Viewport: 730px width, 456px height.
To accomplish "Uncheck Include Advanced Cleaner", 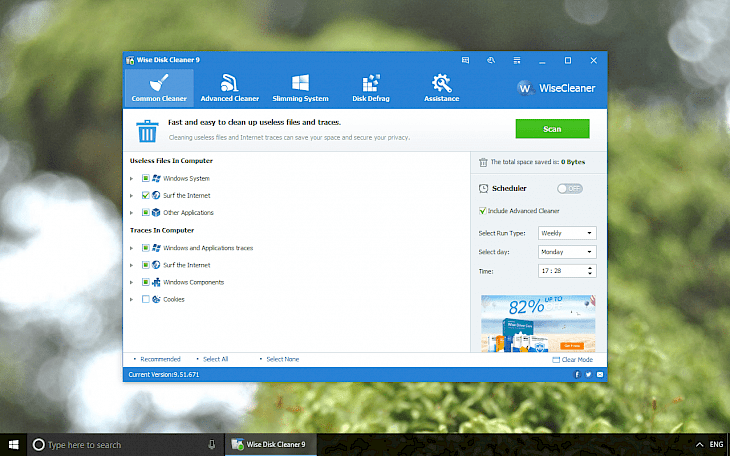I will pyautogui.click(x=482, y=211).
